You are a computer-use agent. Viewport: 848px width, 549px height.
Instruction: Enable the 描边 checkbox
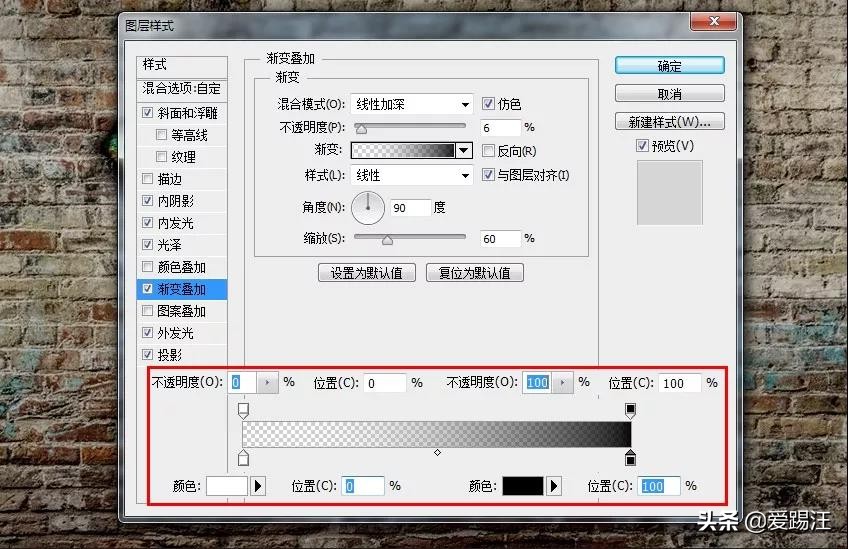pyautogui.click(x=147, y=178)
